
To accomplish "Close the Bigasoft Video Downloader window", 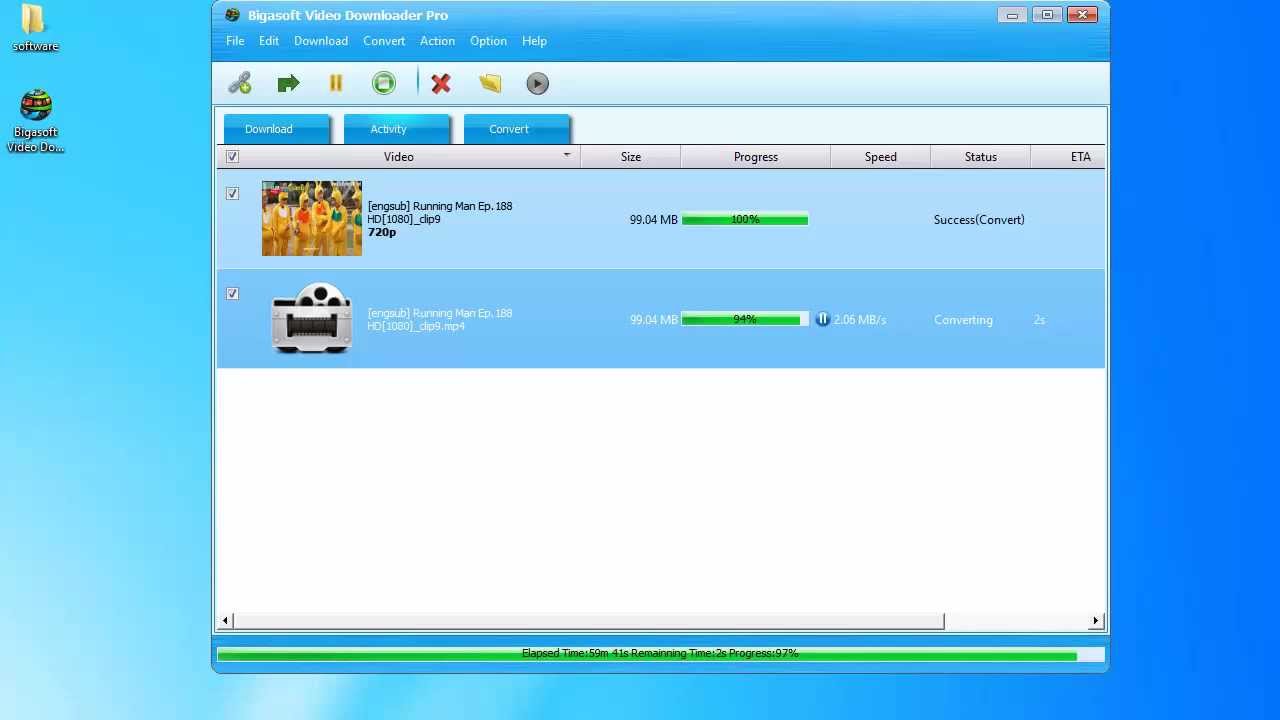I will tap(1082, 15).
